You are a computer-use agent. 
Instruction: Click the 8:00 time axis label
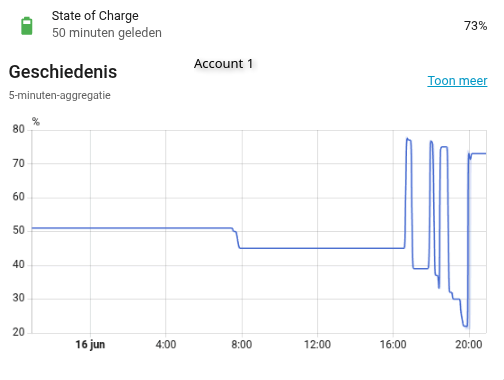pyautogui.click(x=242, y=344)
